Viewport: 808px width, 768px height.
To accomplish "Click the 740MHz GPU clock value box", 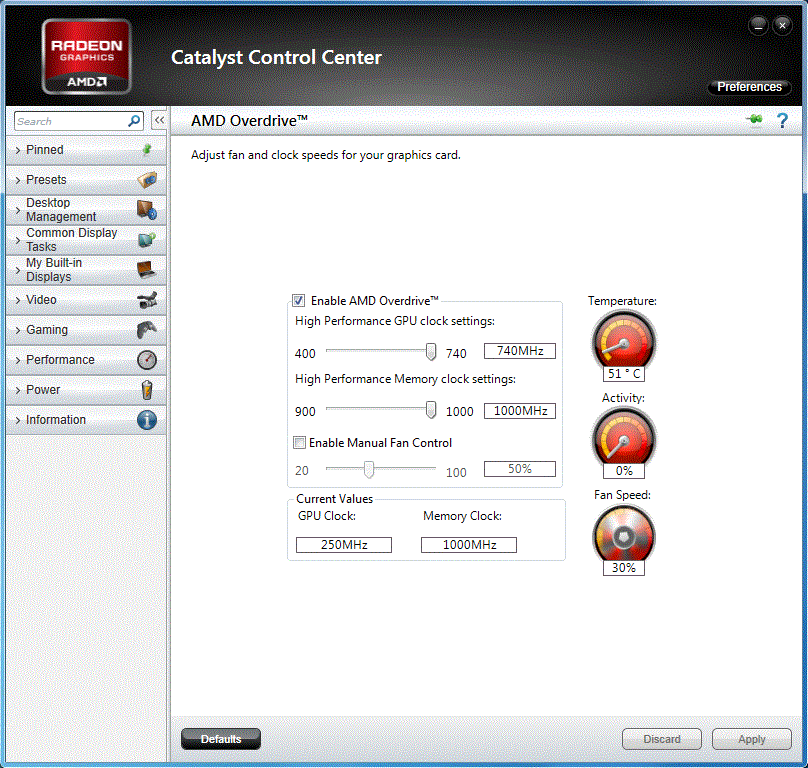I will click(520, 351).
